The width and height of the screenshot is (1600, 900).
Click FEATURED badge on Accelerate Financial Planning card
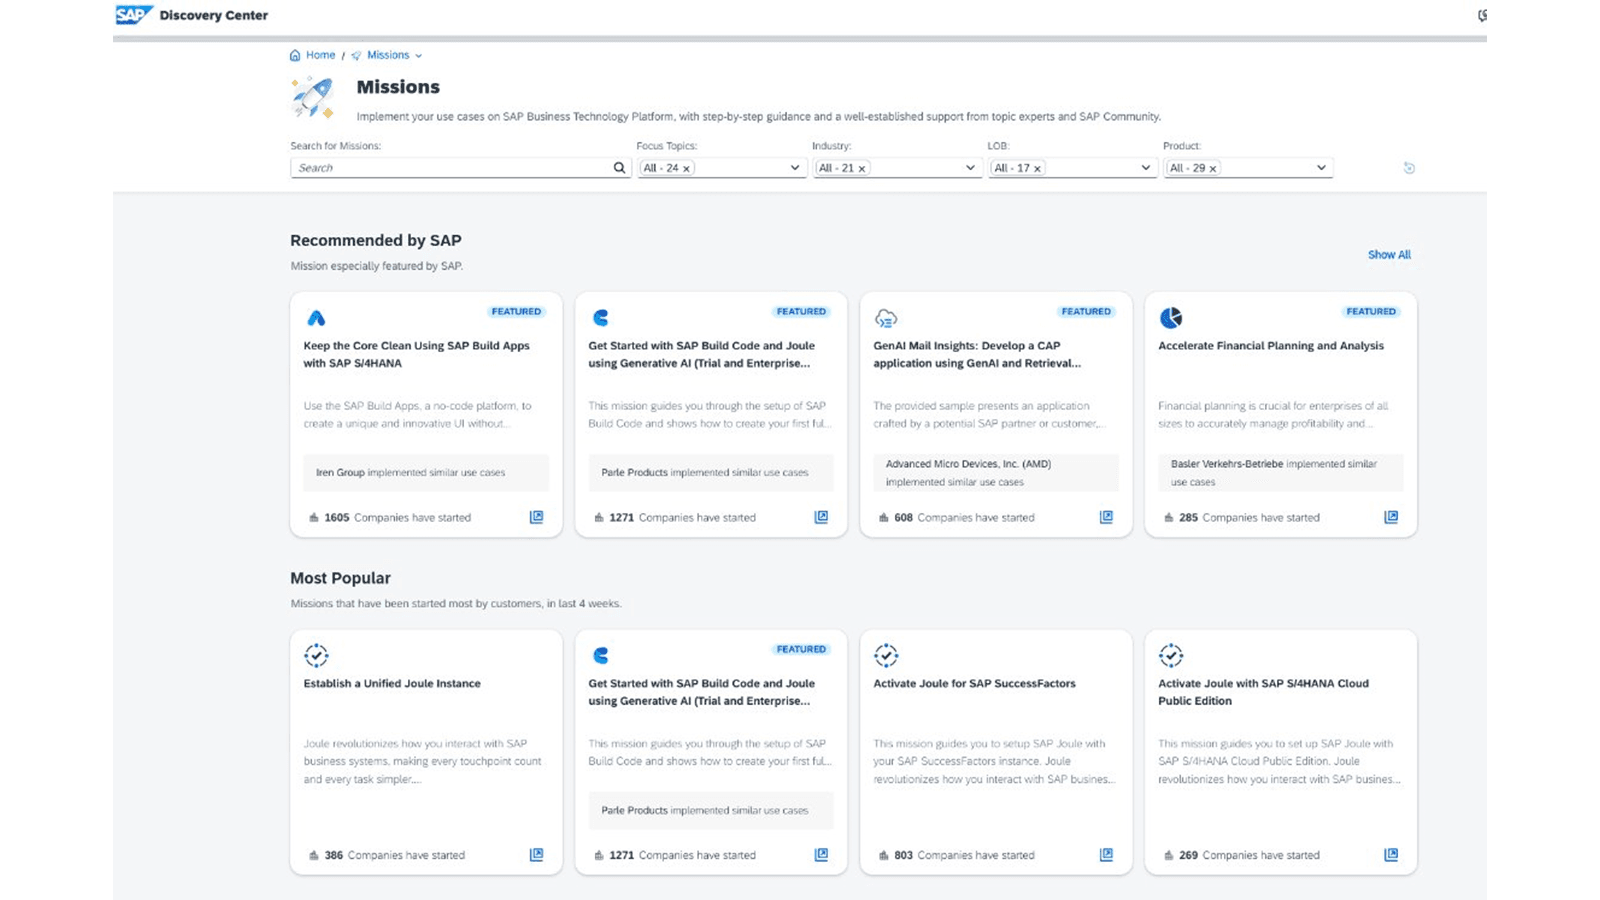[x=1371, y=312]
